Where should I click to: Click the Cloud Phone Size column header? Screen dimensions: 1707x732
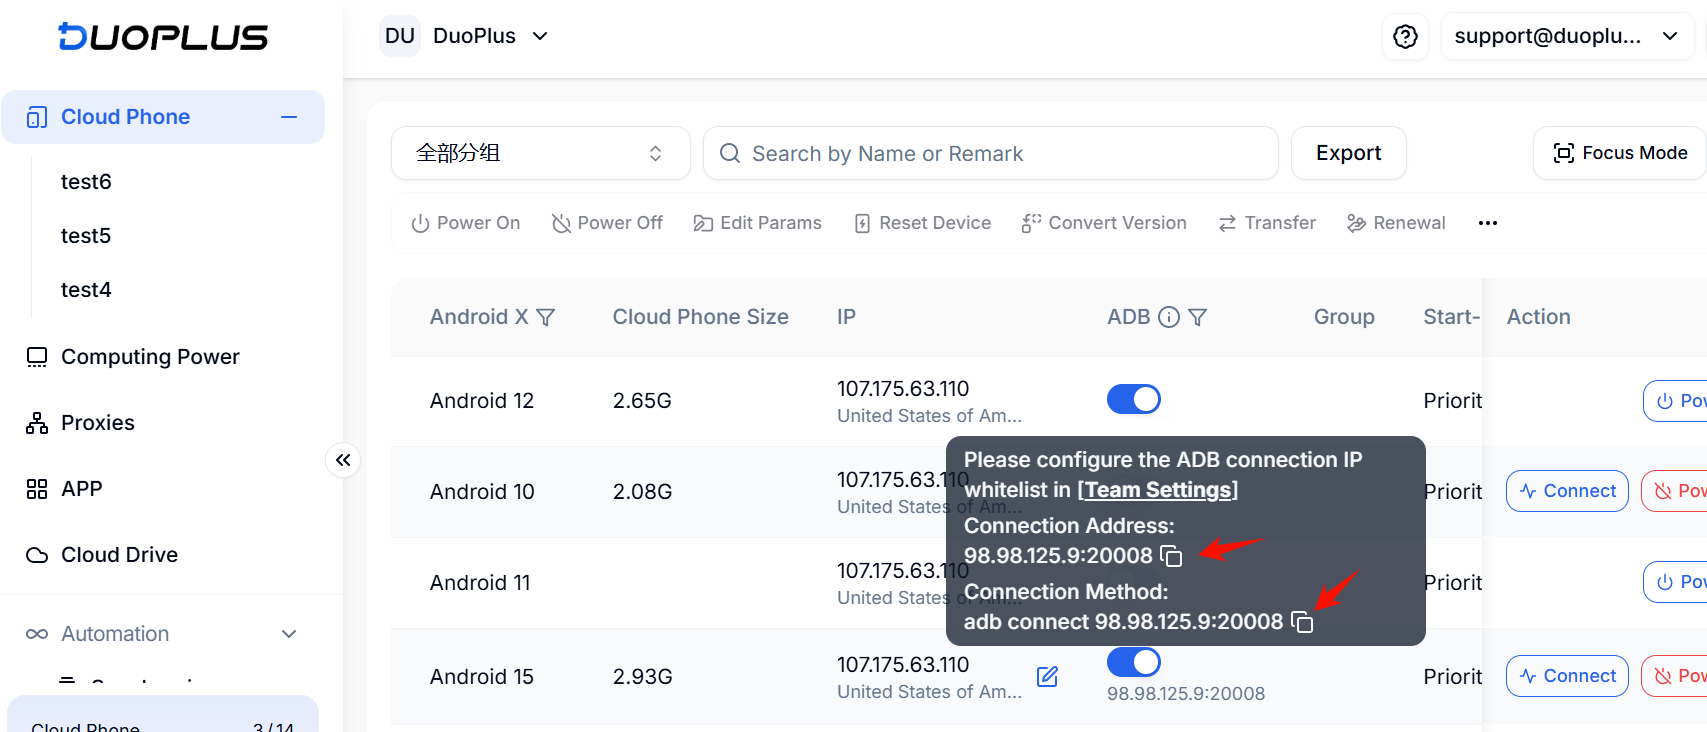coord(700,317)
